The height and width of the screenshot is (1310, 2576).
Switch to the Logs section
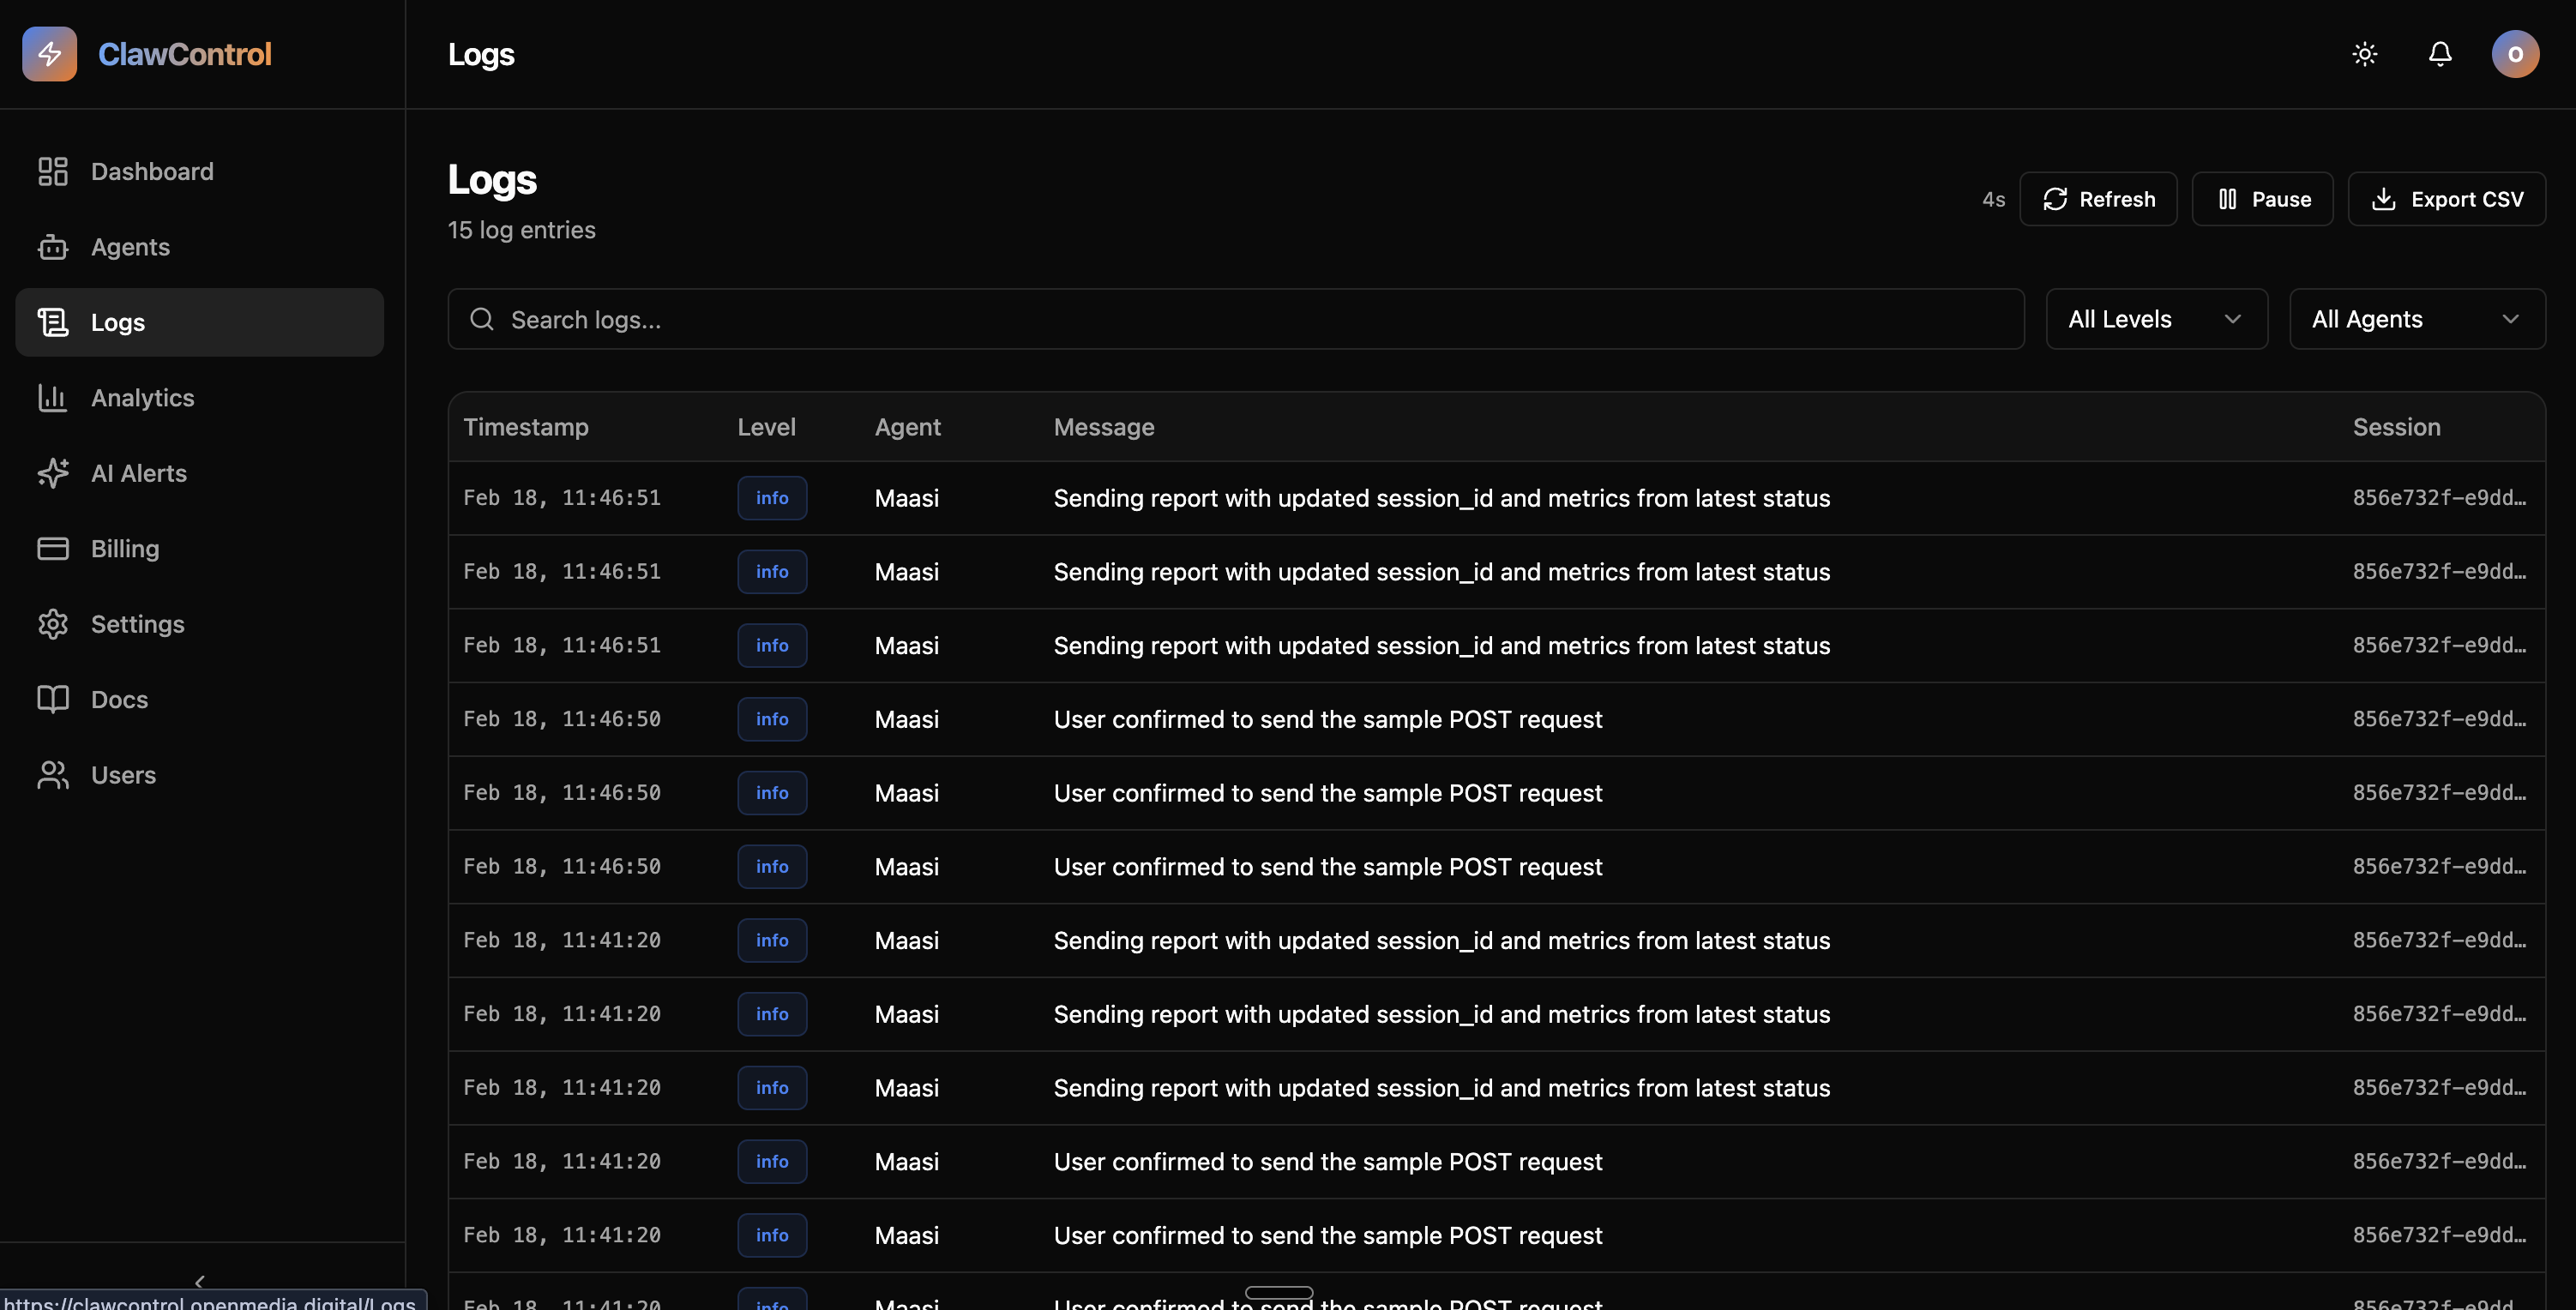click(x=118, y=321)
